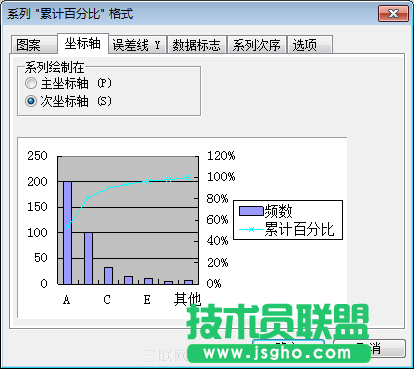Click the 80% secondary axis label

click(x=218, y=199)
